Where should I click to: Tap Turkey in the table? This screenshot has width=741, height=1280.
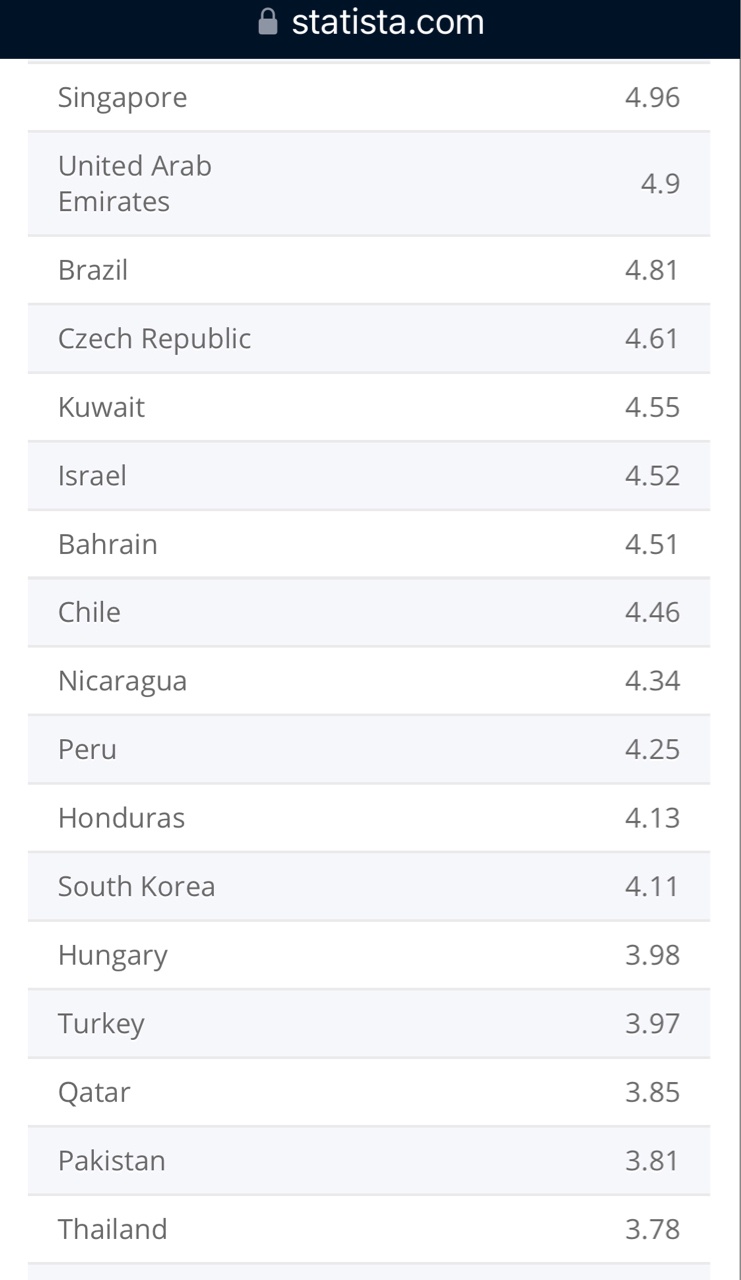(x=101, y=1023)
